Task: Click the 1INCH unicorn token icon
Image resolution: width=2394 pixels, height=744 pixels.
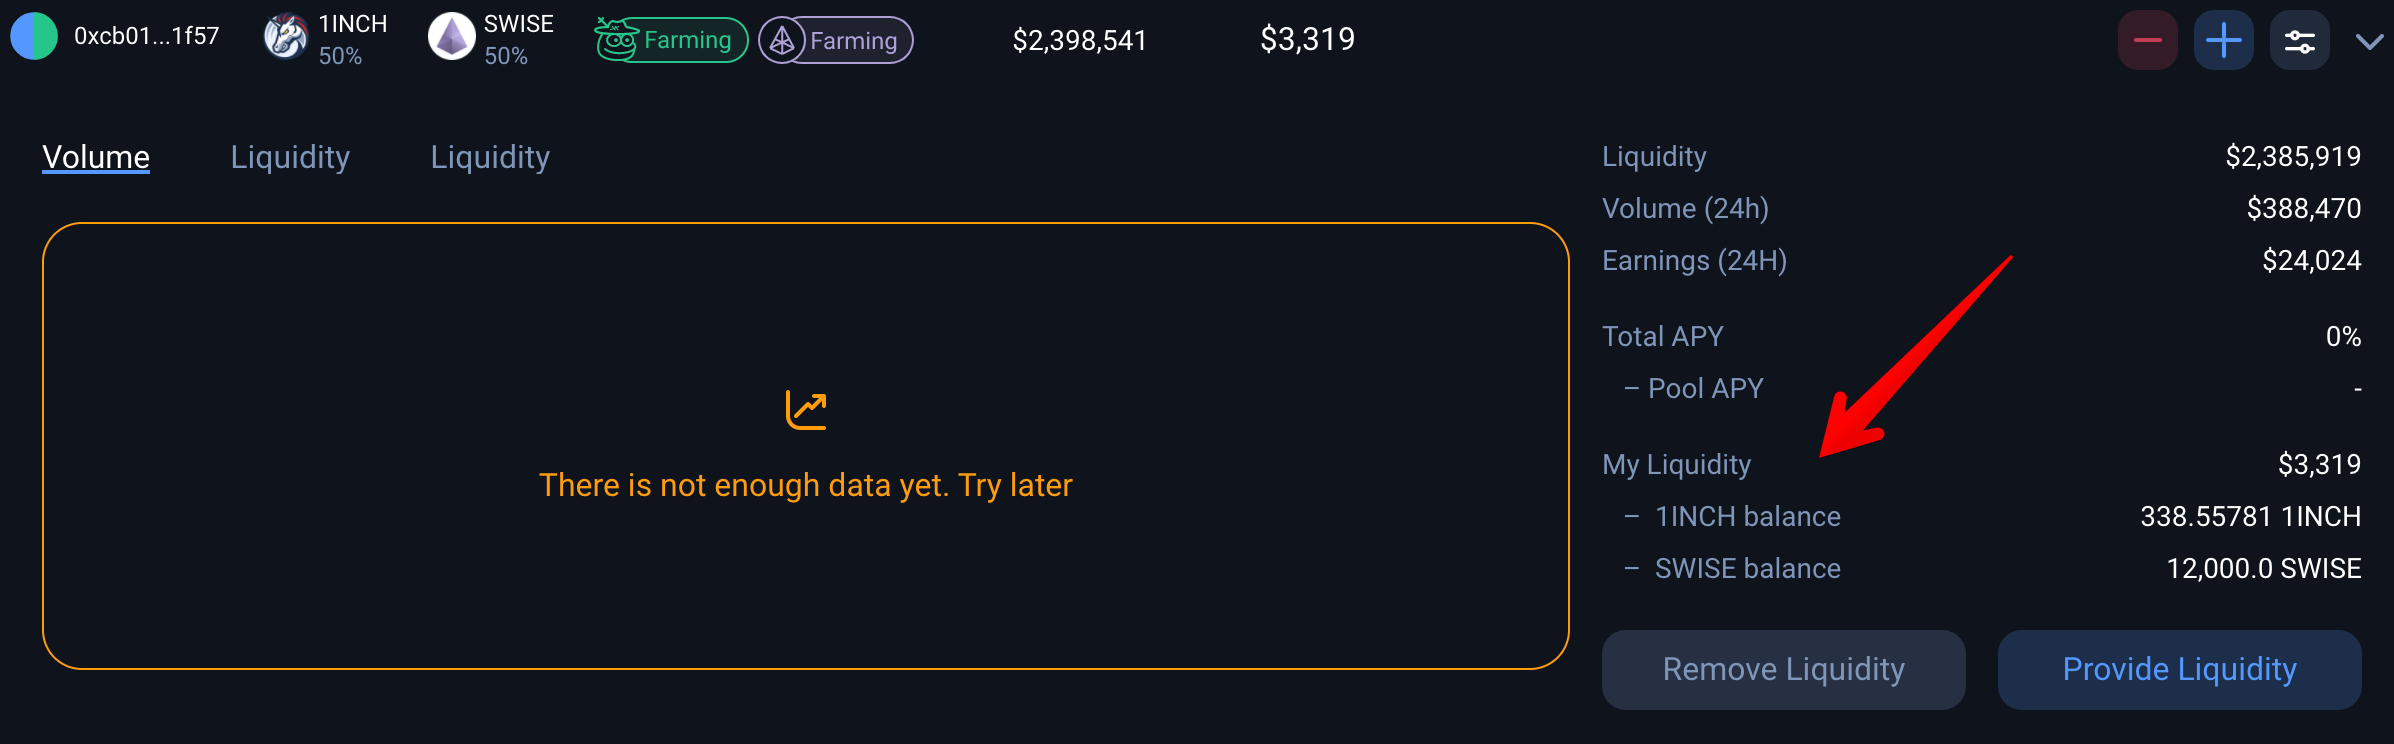Action: pyautogui.click(x=285, y=37)
